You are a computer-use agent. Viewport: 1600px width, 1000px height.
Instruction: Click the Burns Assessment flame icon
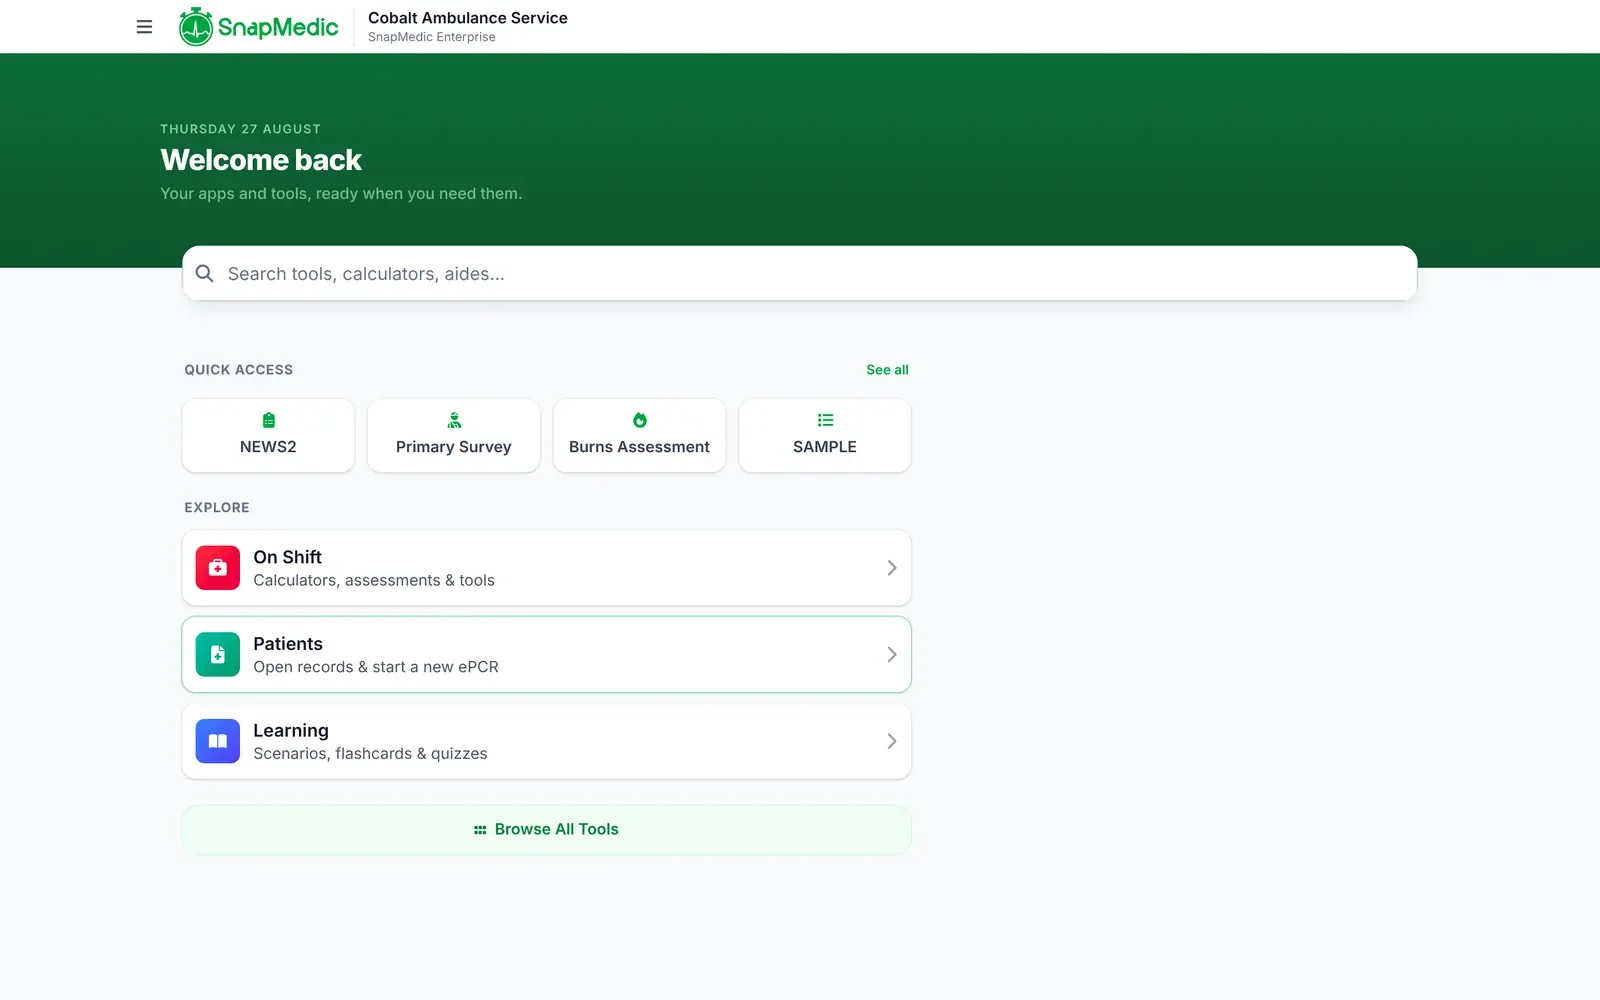[640, 420]
